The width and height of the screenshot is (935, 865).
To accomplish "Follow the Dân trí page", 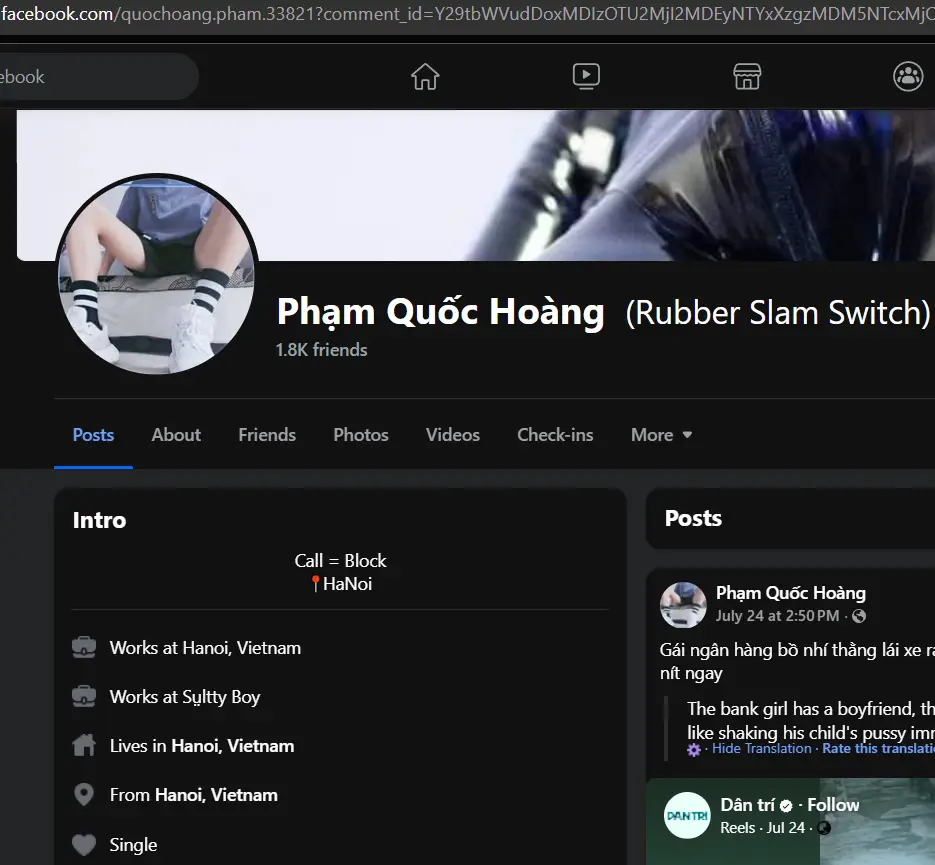I will 833,805.
